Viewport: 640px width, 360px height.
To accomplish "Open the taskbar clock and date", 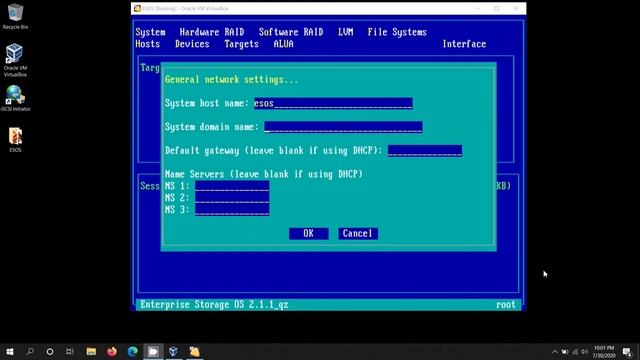I will click(x=604, y=352).
